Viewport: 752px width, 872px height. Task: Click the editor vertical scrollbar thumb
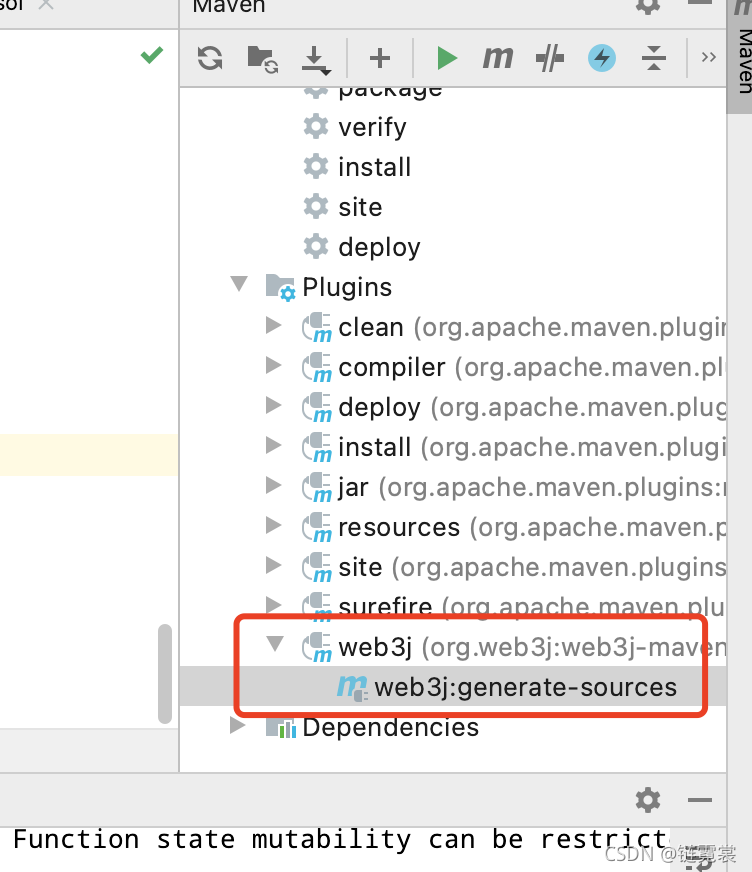[165, 673]
